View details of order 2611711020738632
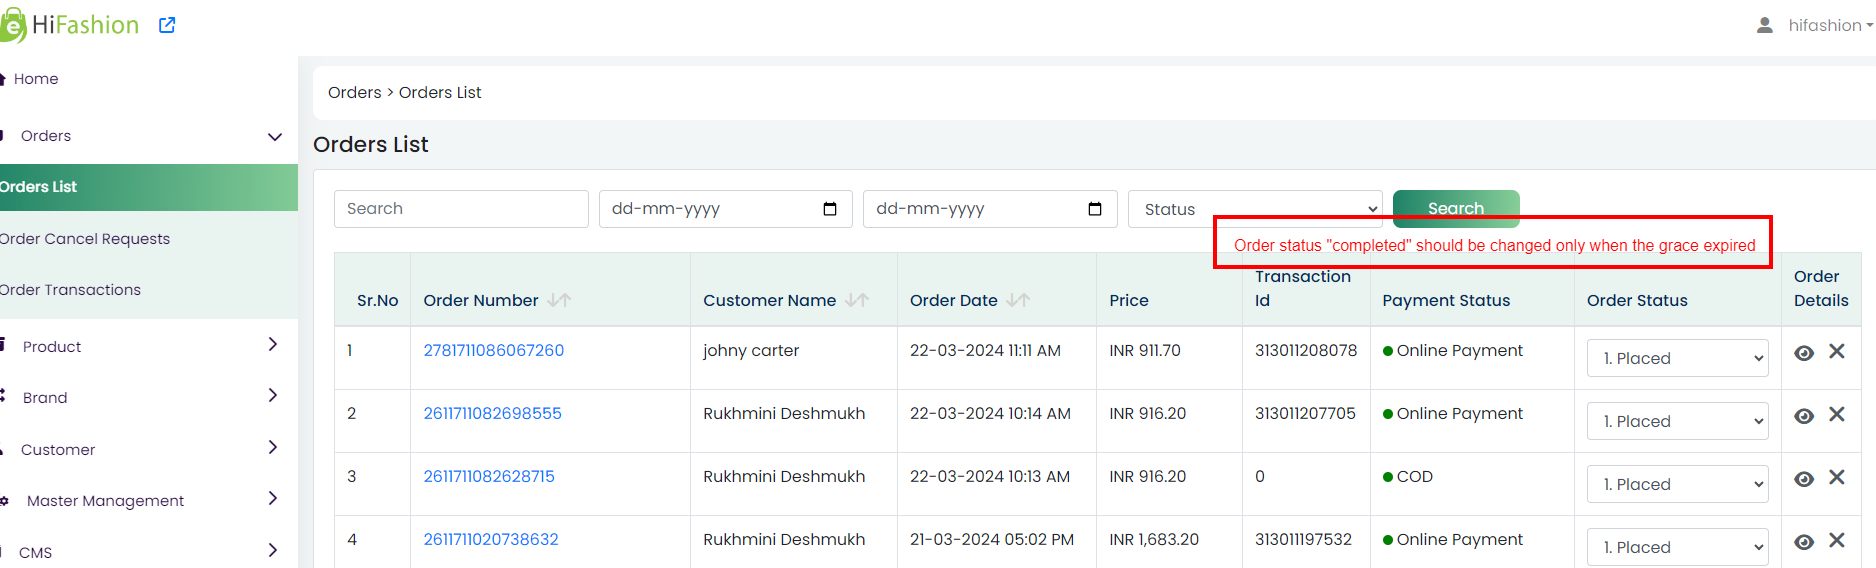1876x568 pixels. [1804, 542]
